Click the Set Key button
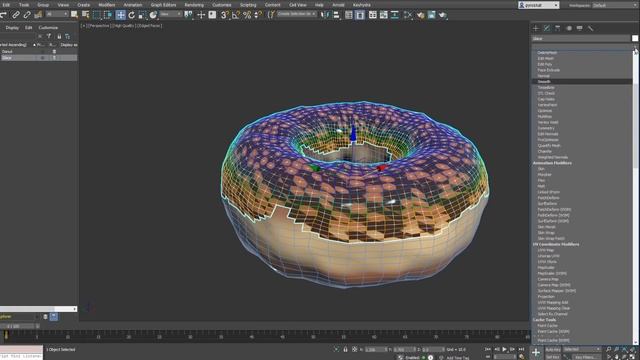Screen dimensions: 640x360 pyautogui.click(x=553, y=357)
